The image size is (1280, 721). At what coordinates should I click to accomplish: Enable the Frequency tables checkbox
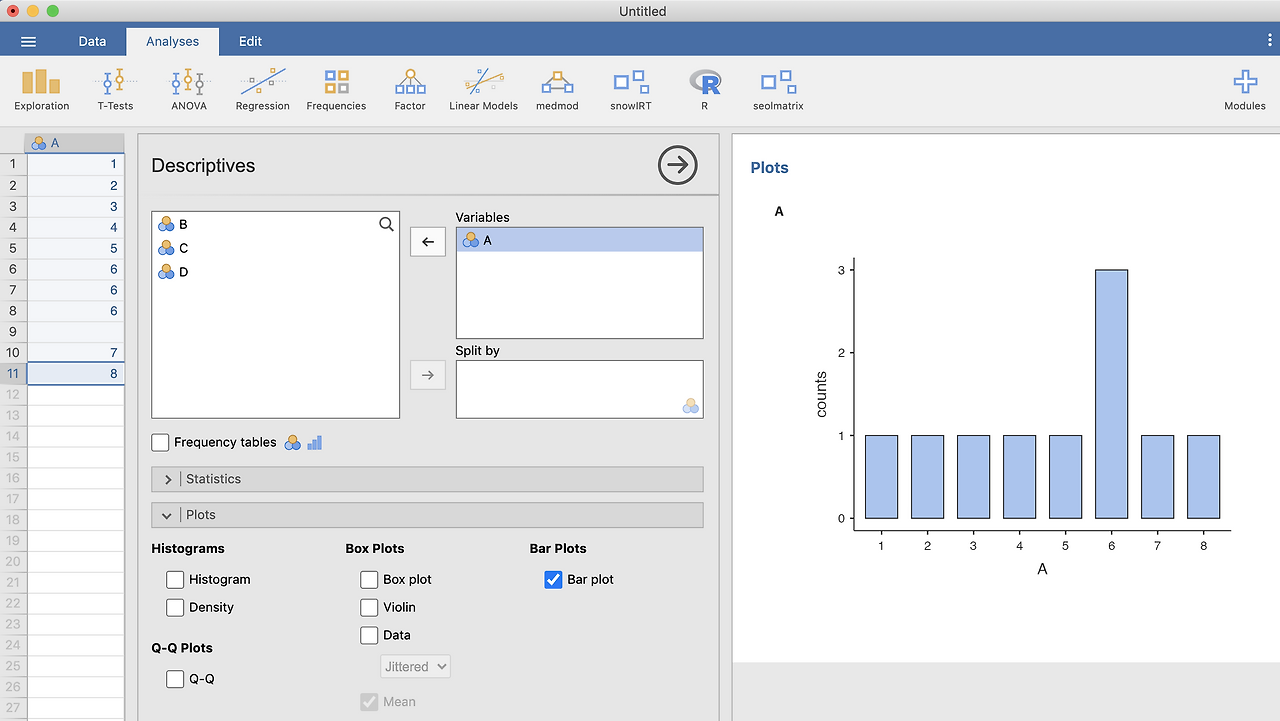click(160, 442)
